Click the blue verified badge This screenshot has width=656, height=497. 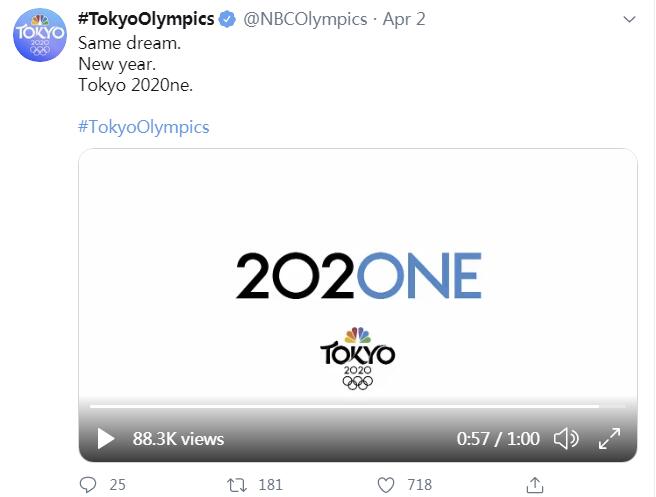228,20
